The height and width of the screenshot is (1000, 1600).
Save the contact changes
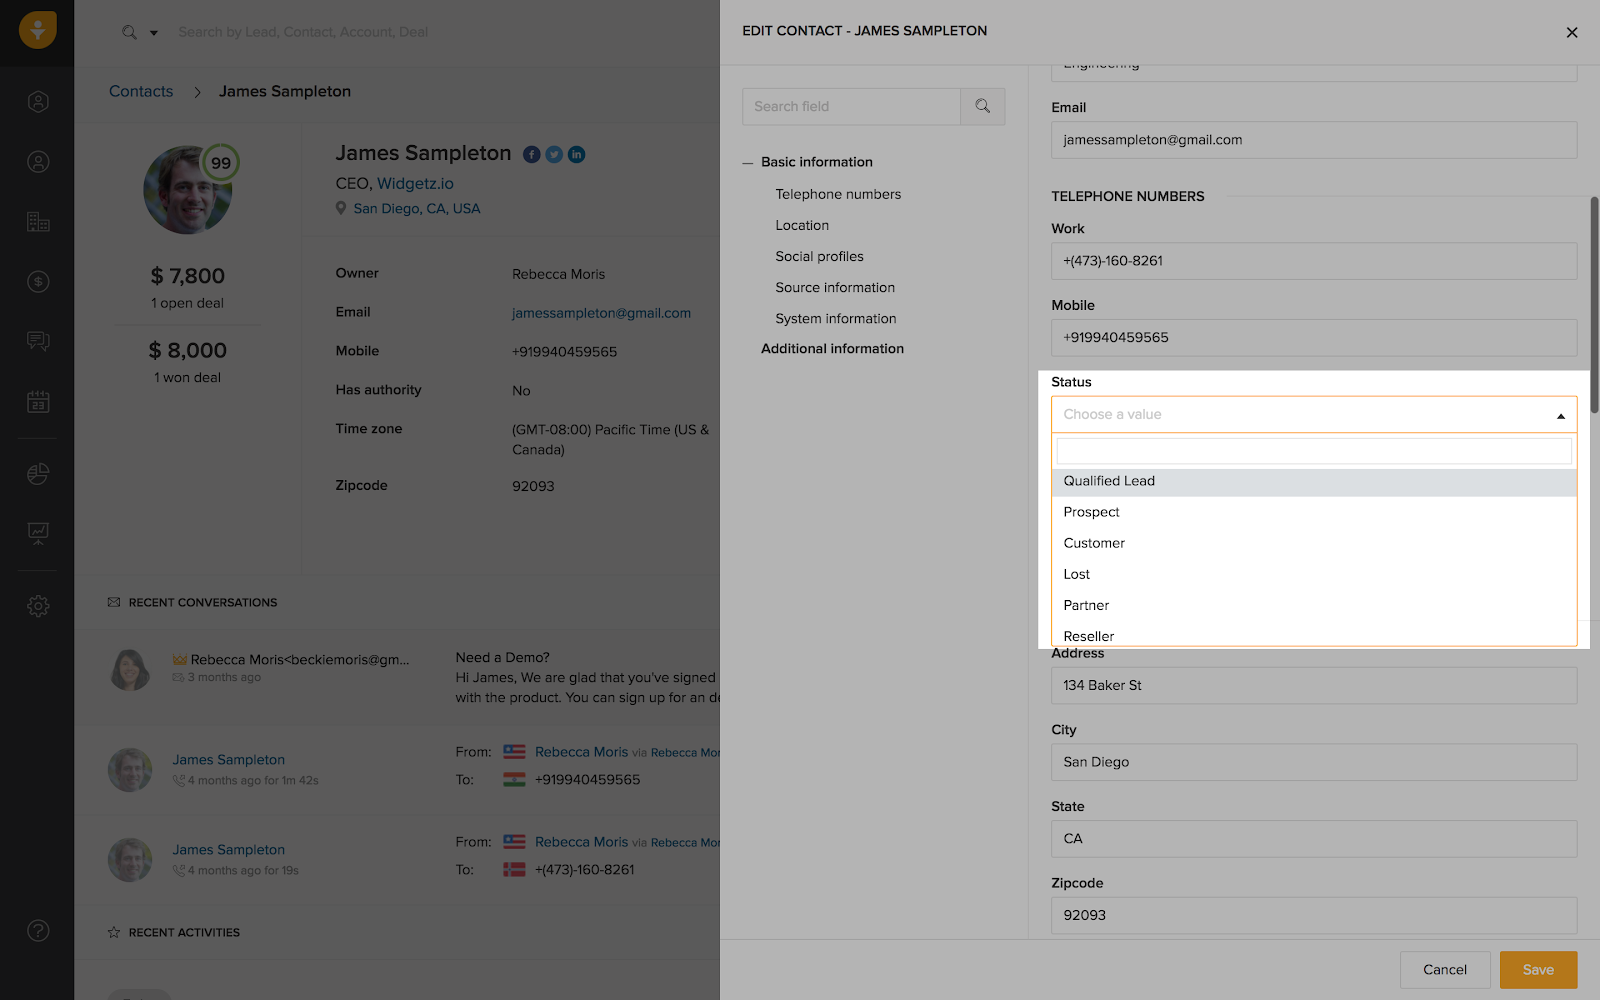point(1538,970)
